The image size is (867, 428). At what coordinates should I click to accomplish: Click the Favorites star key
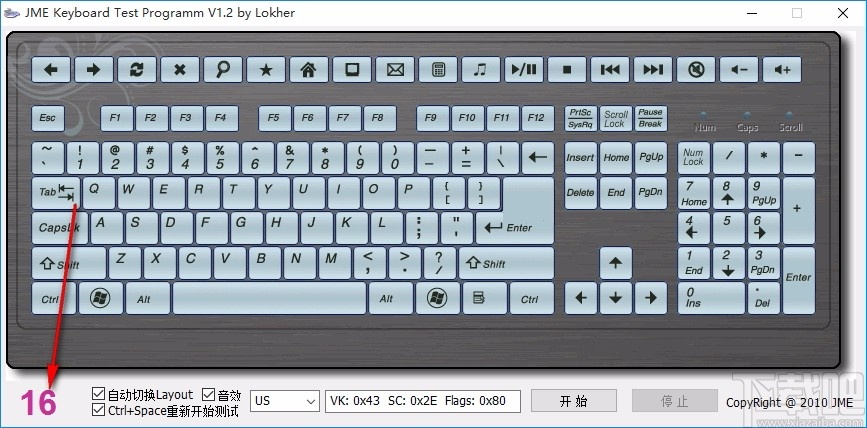(x=266, y=70)
